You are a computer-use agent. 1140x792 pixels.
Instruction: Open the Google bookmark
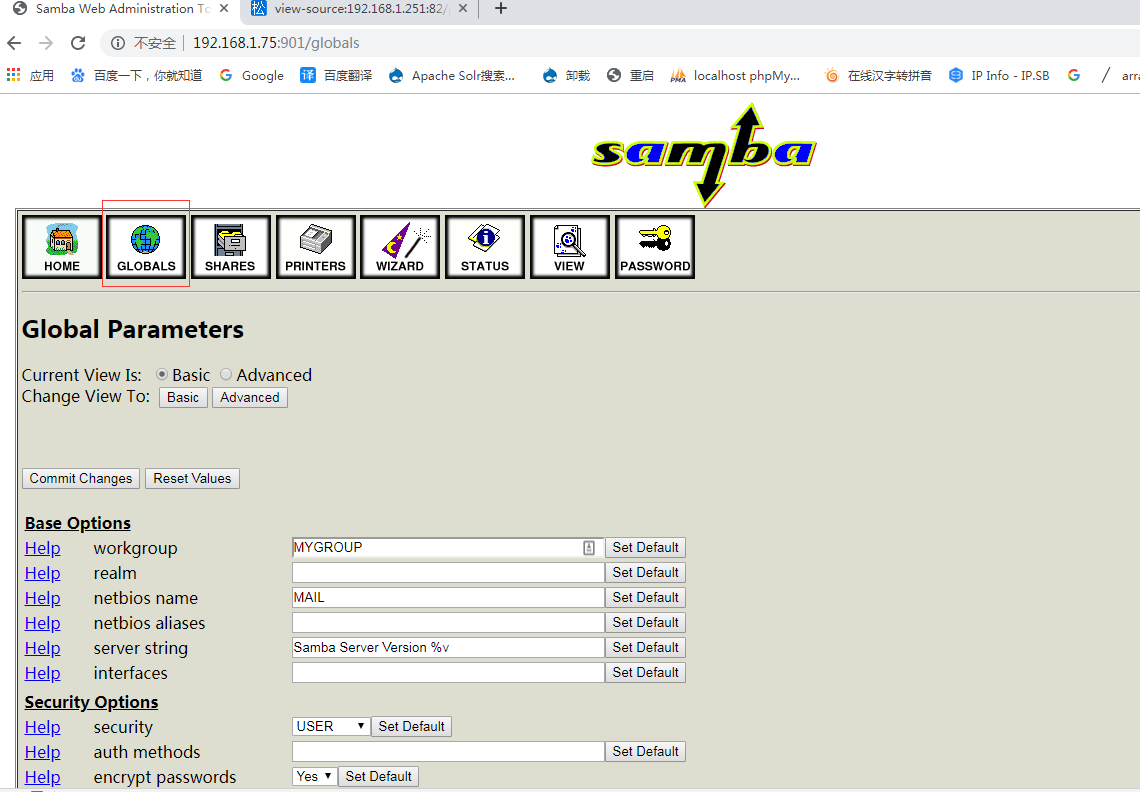[x=252, y=75]
